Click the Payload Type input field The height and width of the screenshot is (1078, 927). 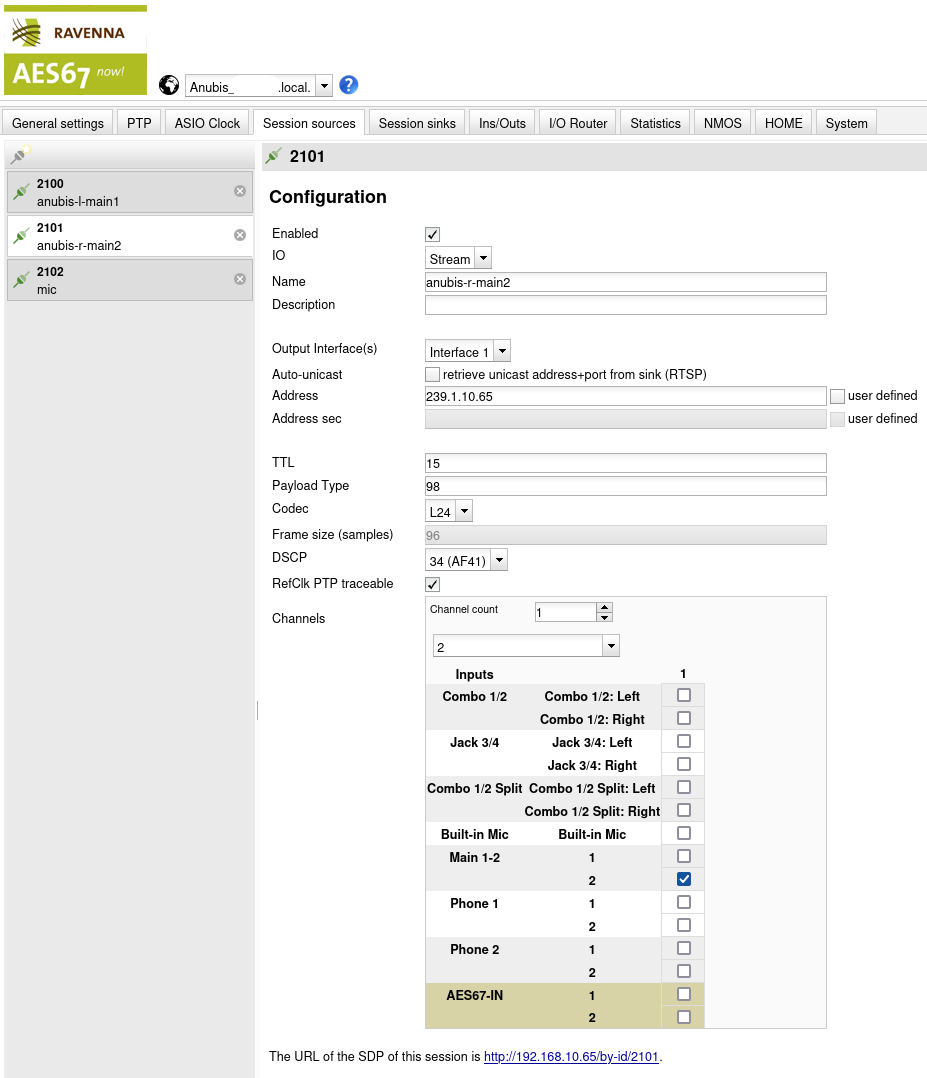626,486
